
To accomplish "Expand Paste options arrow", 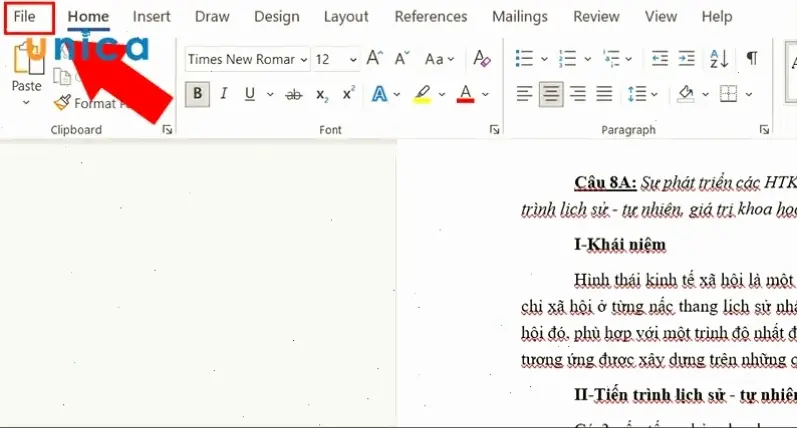I will tap(26, 103).
